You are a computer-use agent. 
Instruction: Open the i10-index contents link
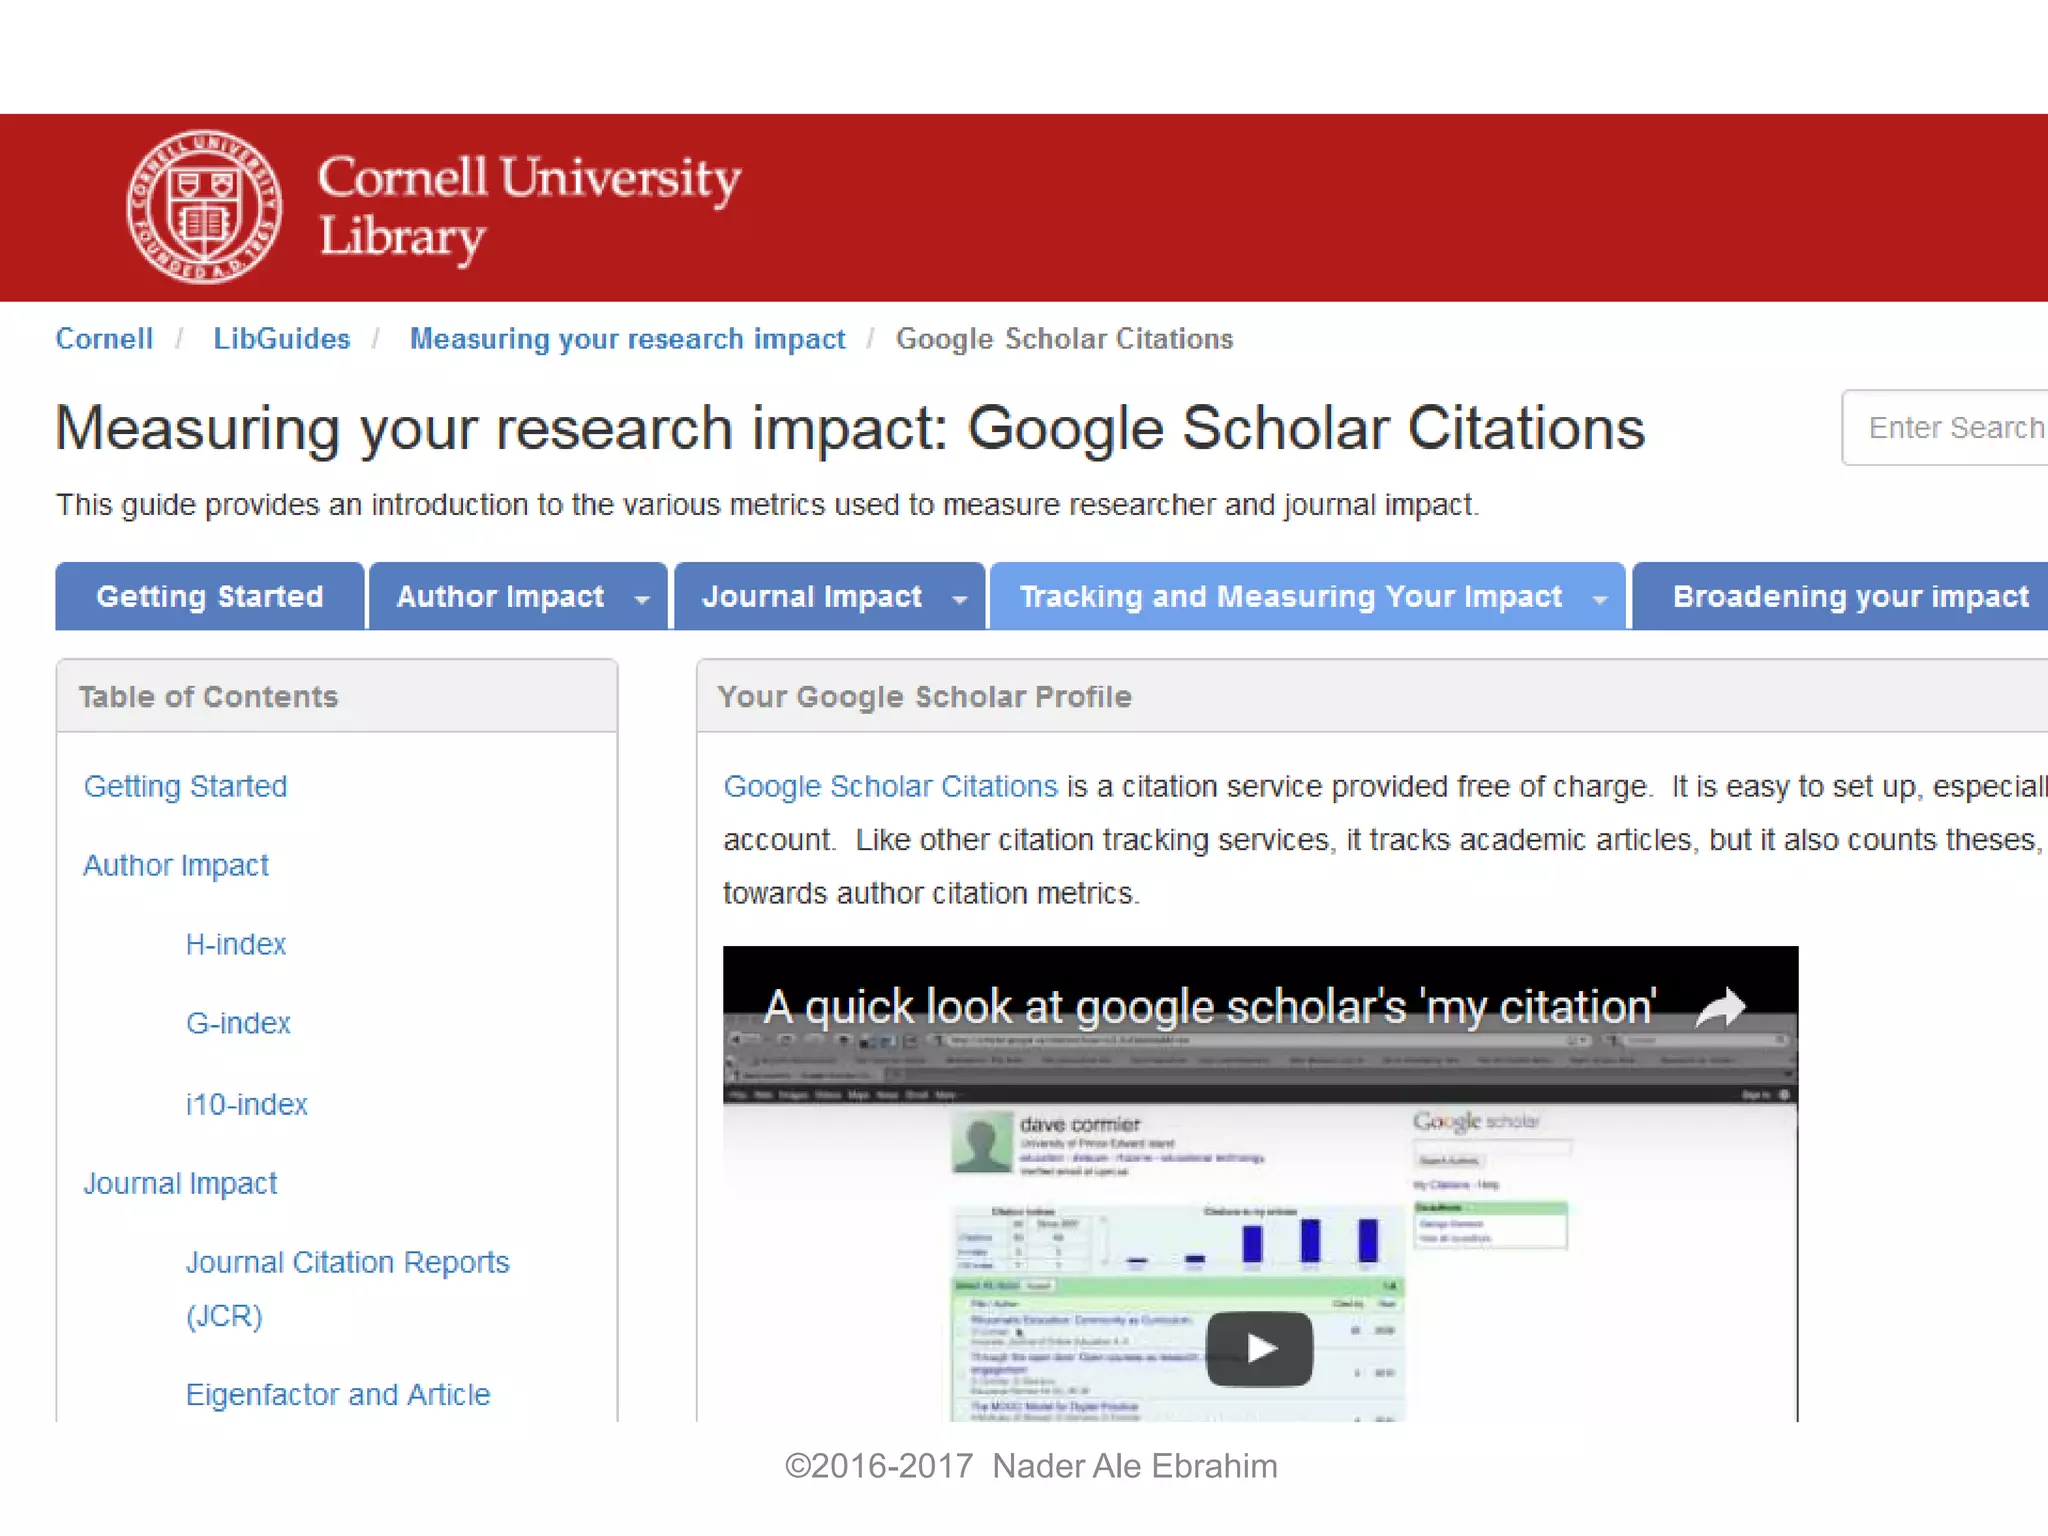pos(246,1104)
